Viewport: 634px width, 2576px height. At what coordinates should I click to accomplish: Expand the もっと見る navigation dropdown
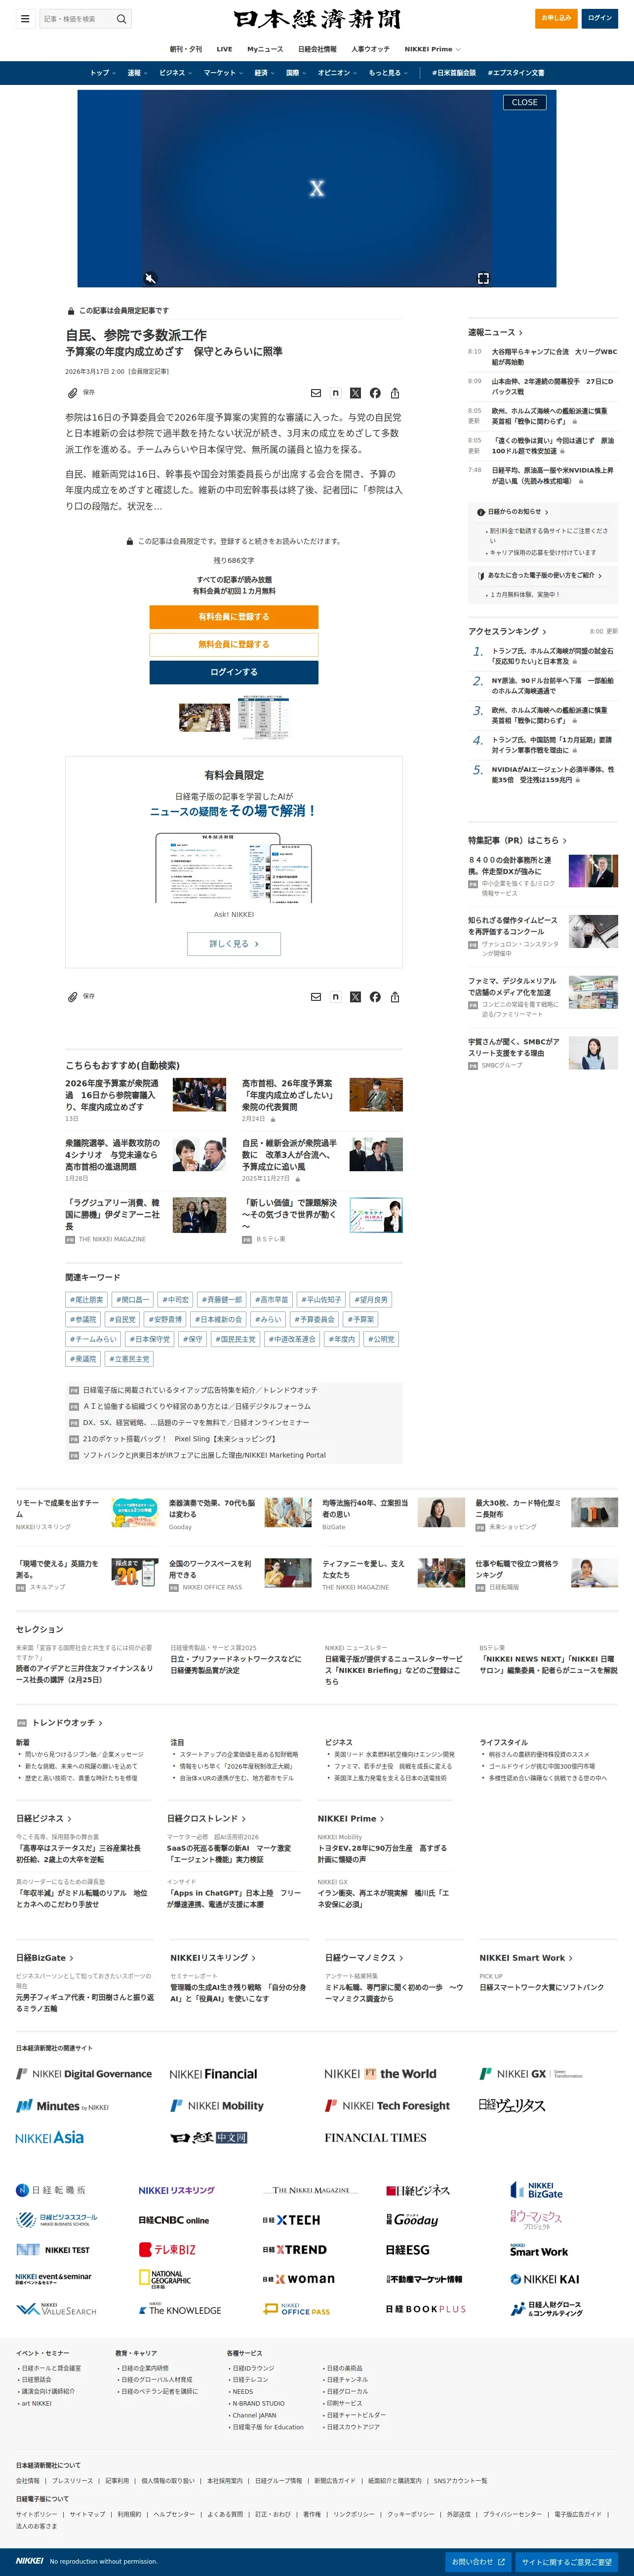[389, 73]
